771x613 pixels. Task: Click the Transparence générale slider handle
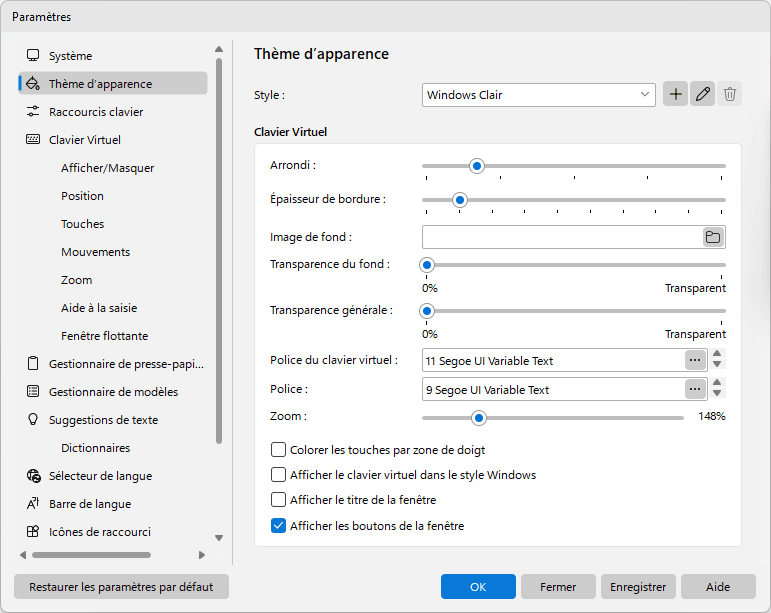[x=427, y=311]
